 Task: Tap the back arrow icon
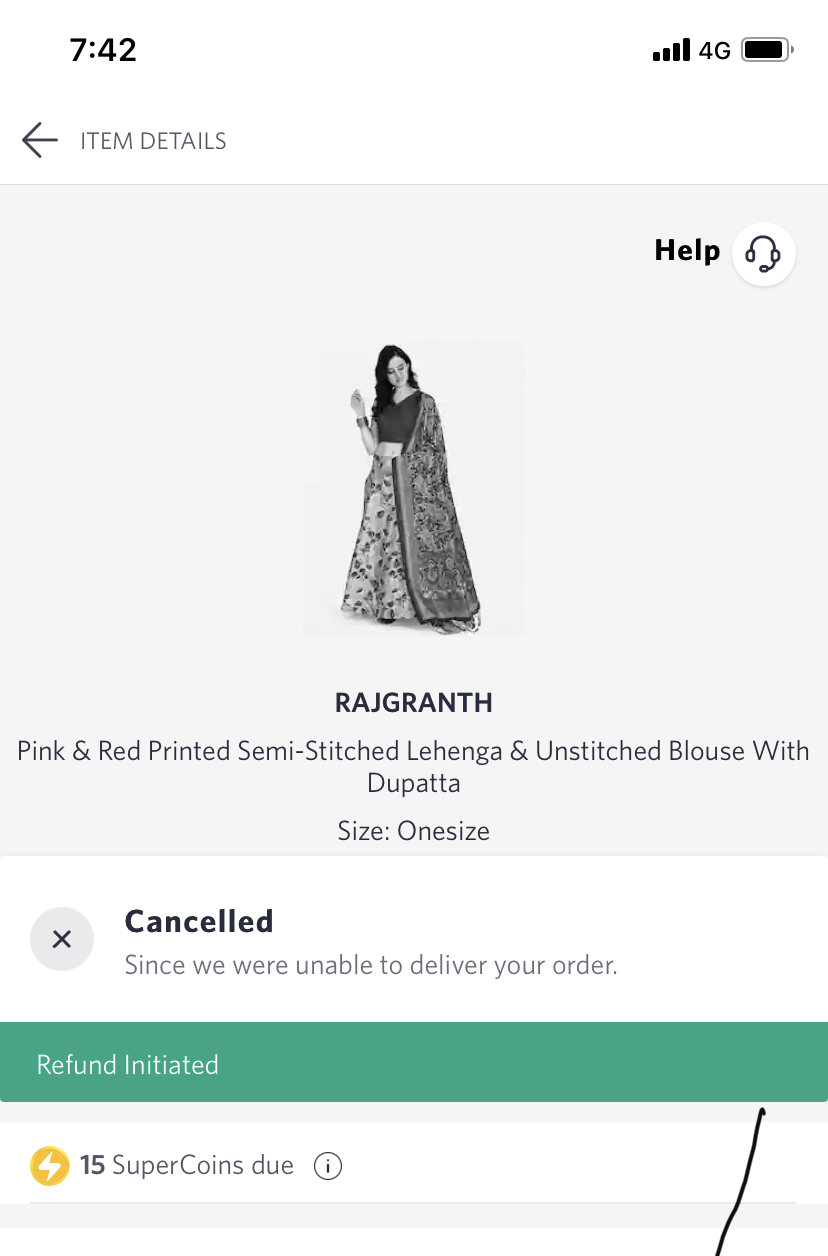[40, 141]
